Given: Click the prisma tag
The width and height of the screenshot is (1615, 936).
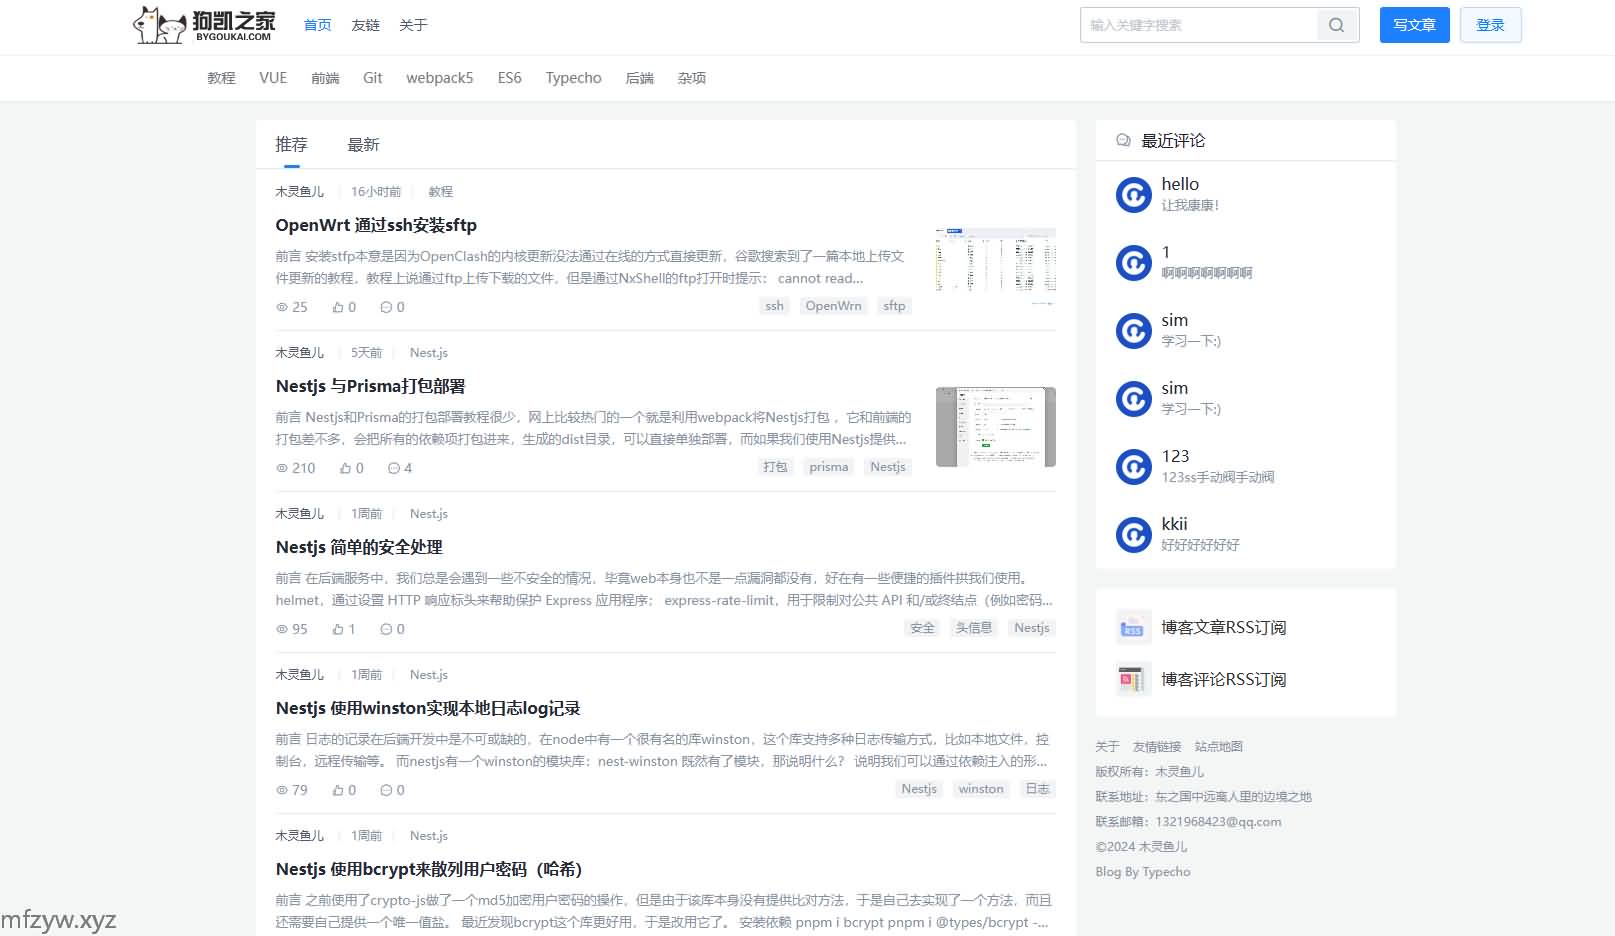Looking at the screenshot, I should 828,467.
